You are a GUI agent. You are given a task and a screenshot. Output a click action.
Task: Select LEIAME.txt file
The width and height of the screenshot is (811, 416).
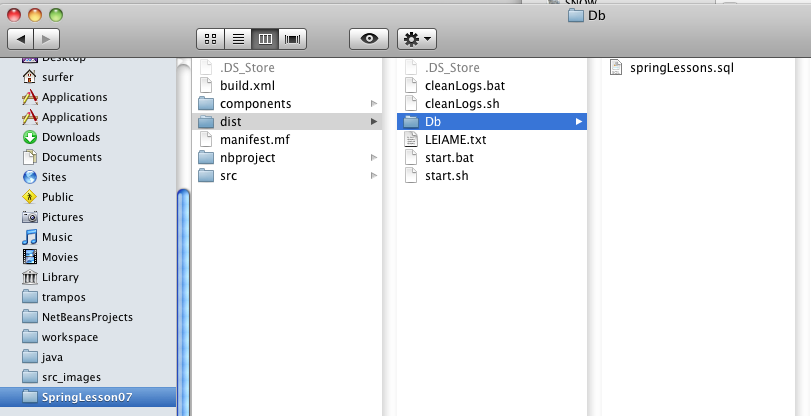(492, 140)
